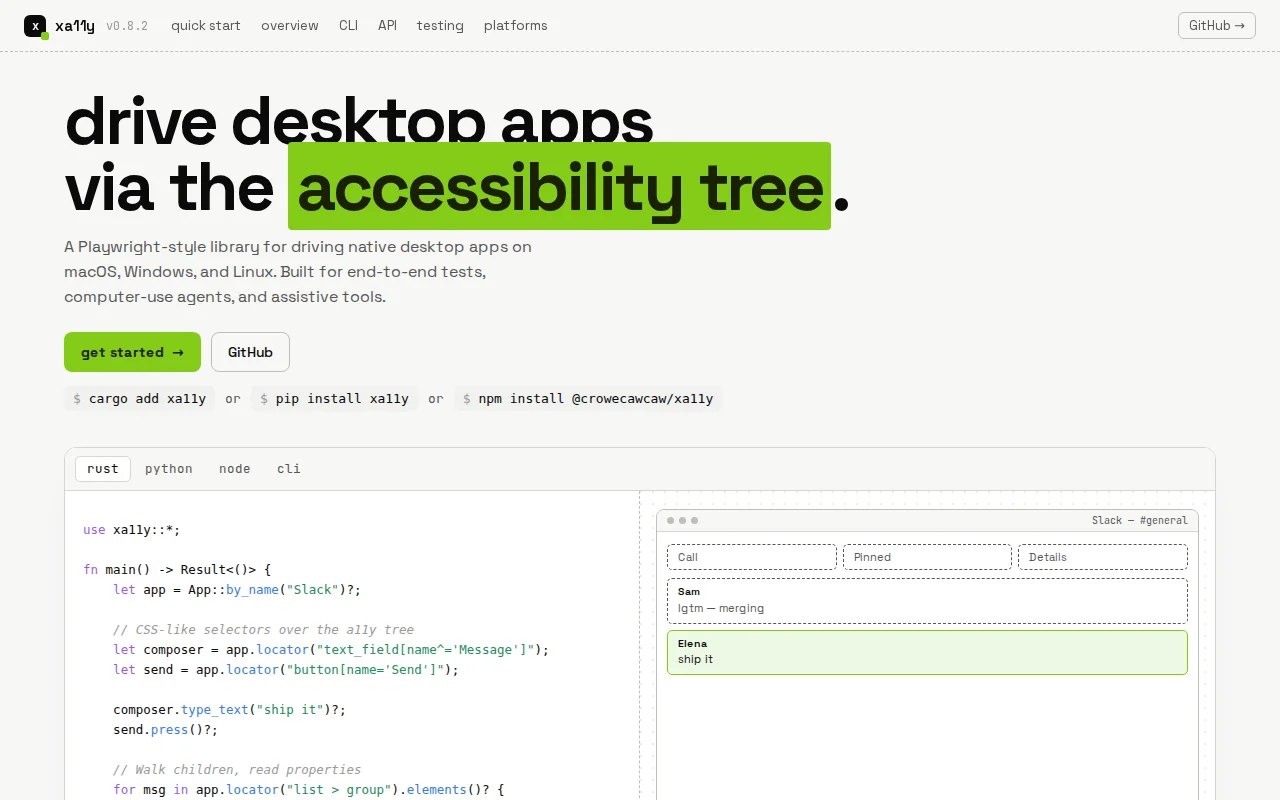Viewport: 1280px width, 800px height.
Task: Click the 'let composer' code line
Action: (x=331, y=650)
